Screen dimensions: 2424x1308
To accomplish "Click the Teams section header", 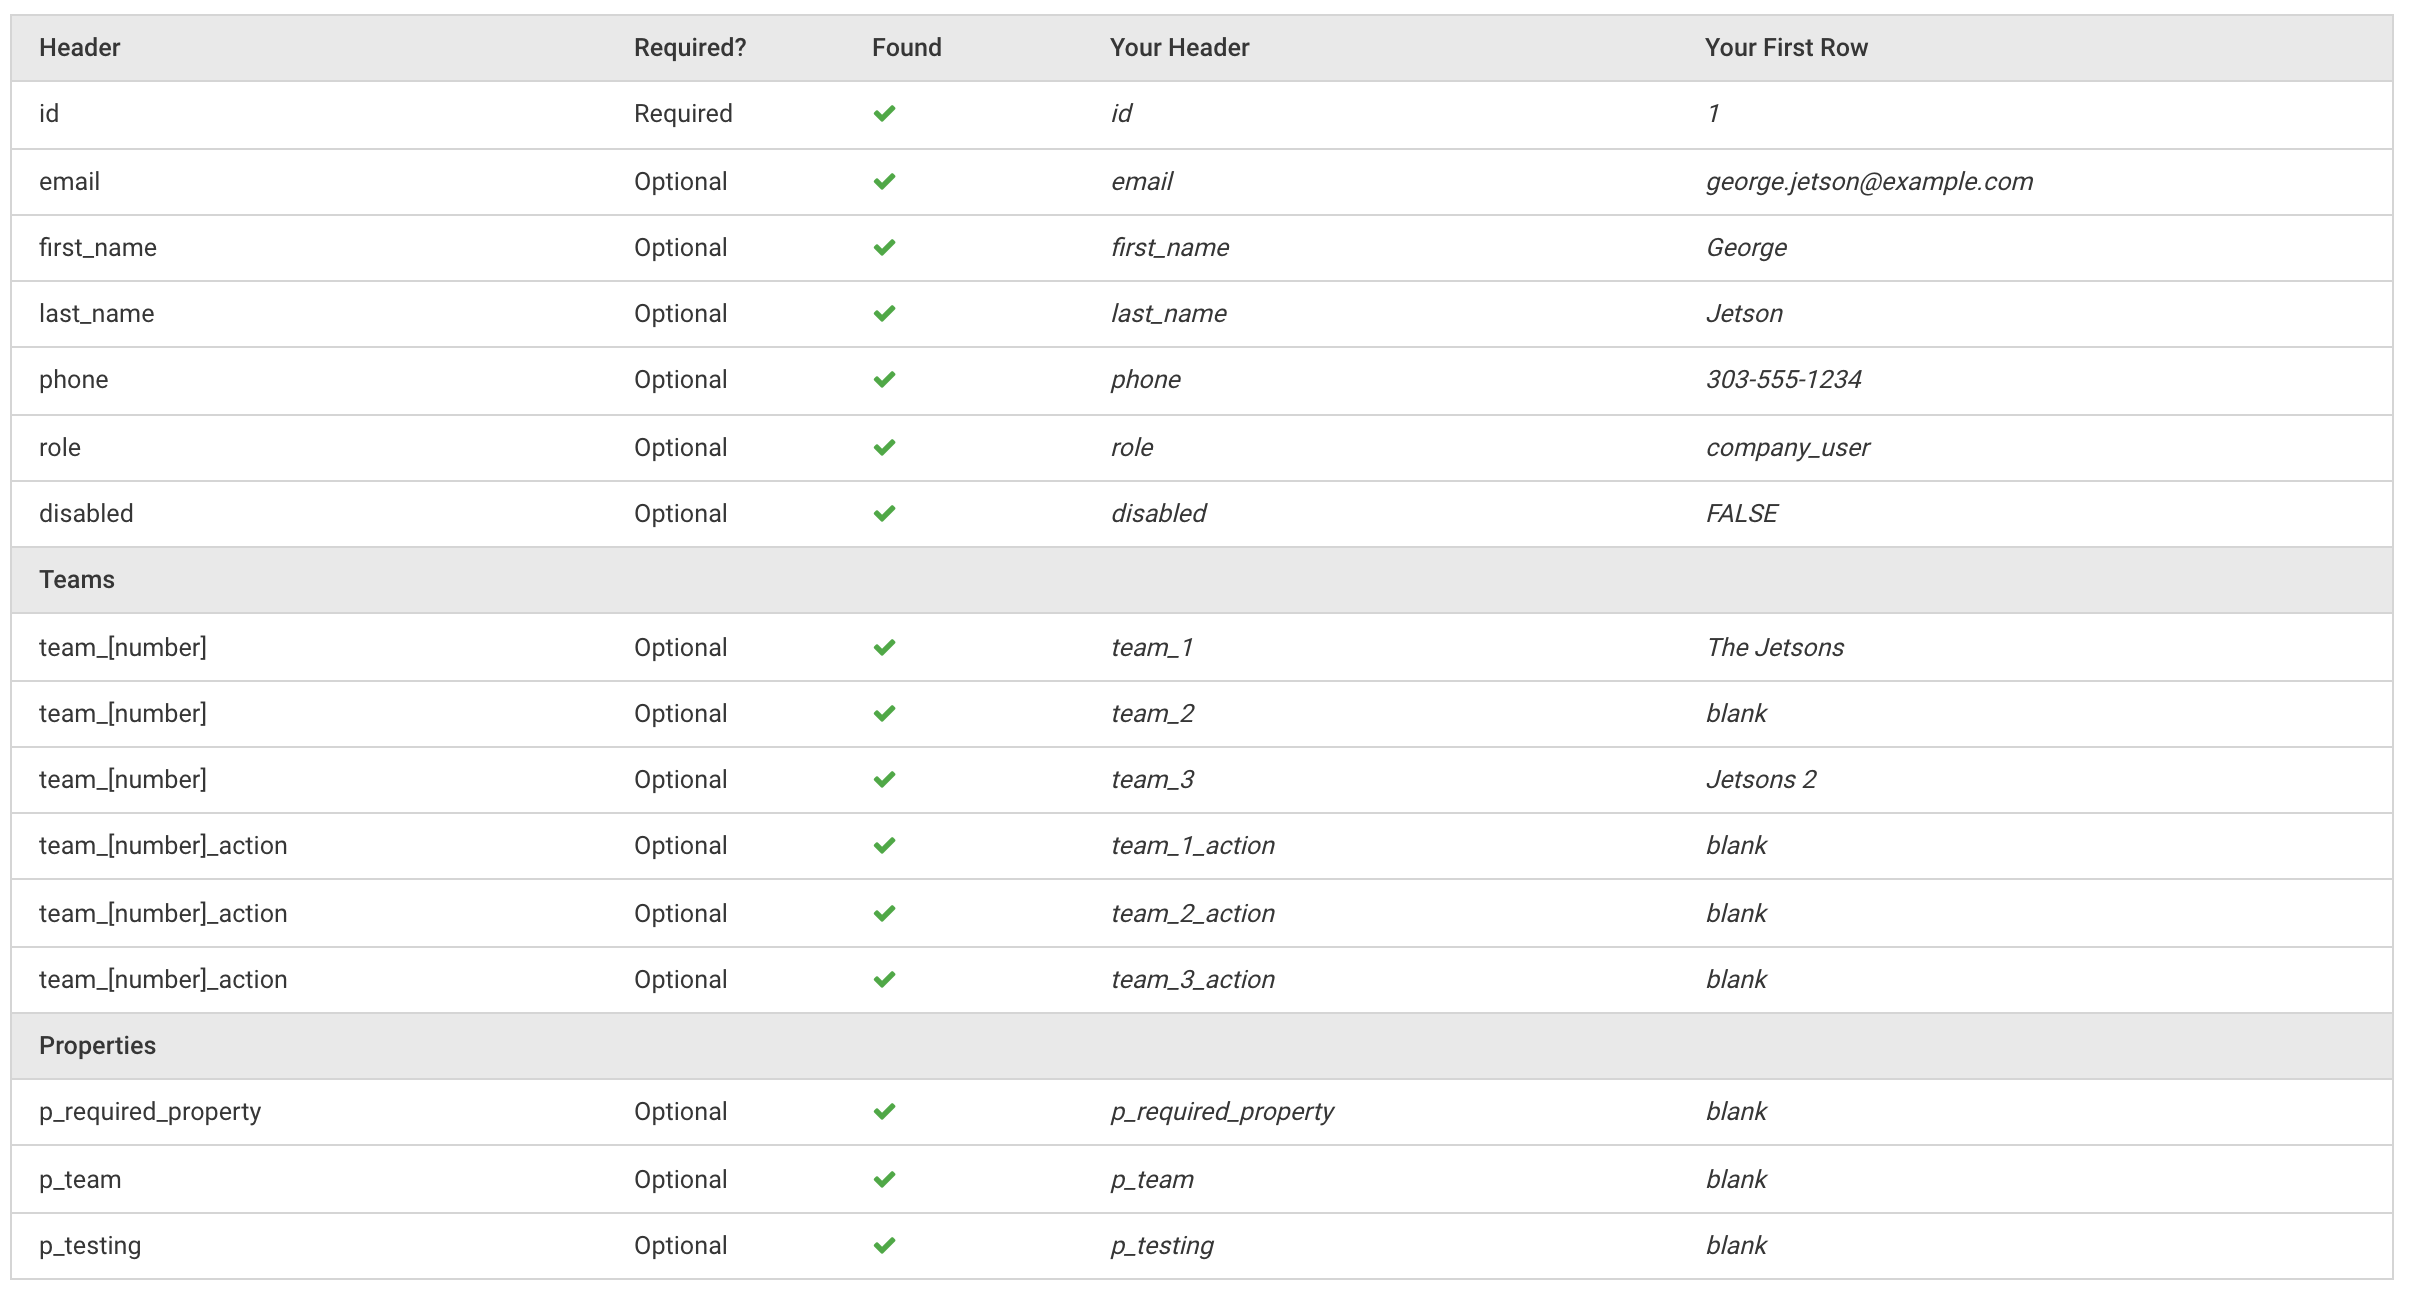I will tap(77, 580).
